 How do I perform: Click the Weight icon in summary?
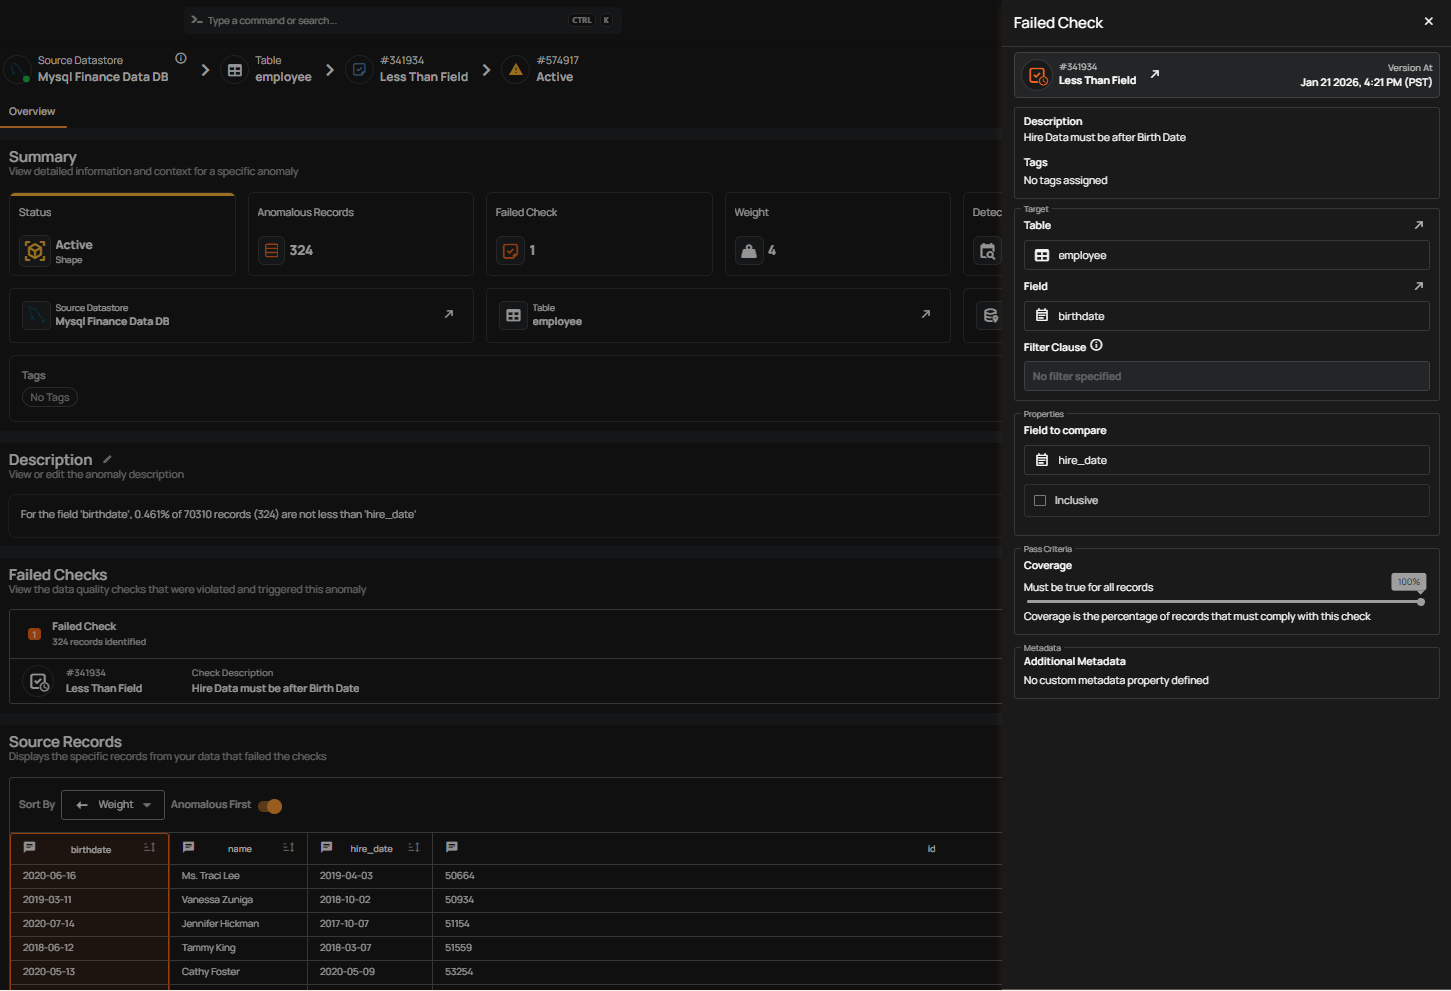coord(749,250)
